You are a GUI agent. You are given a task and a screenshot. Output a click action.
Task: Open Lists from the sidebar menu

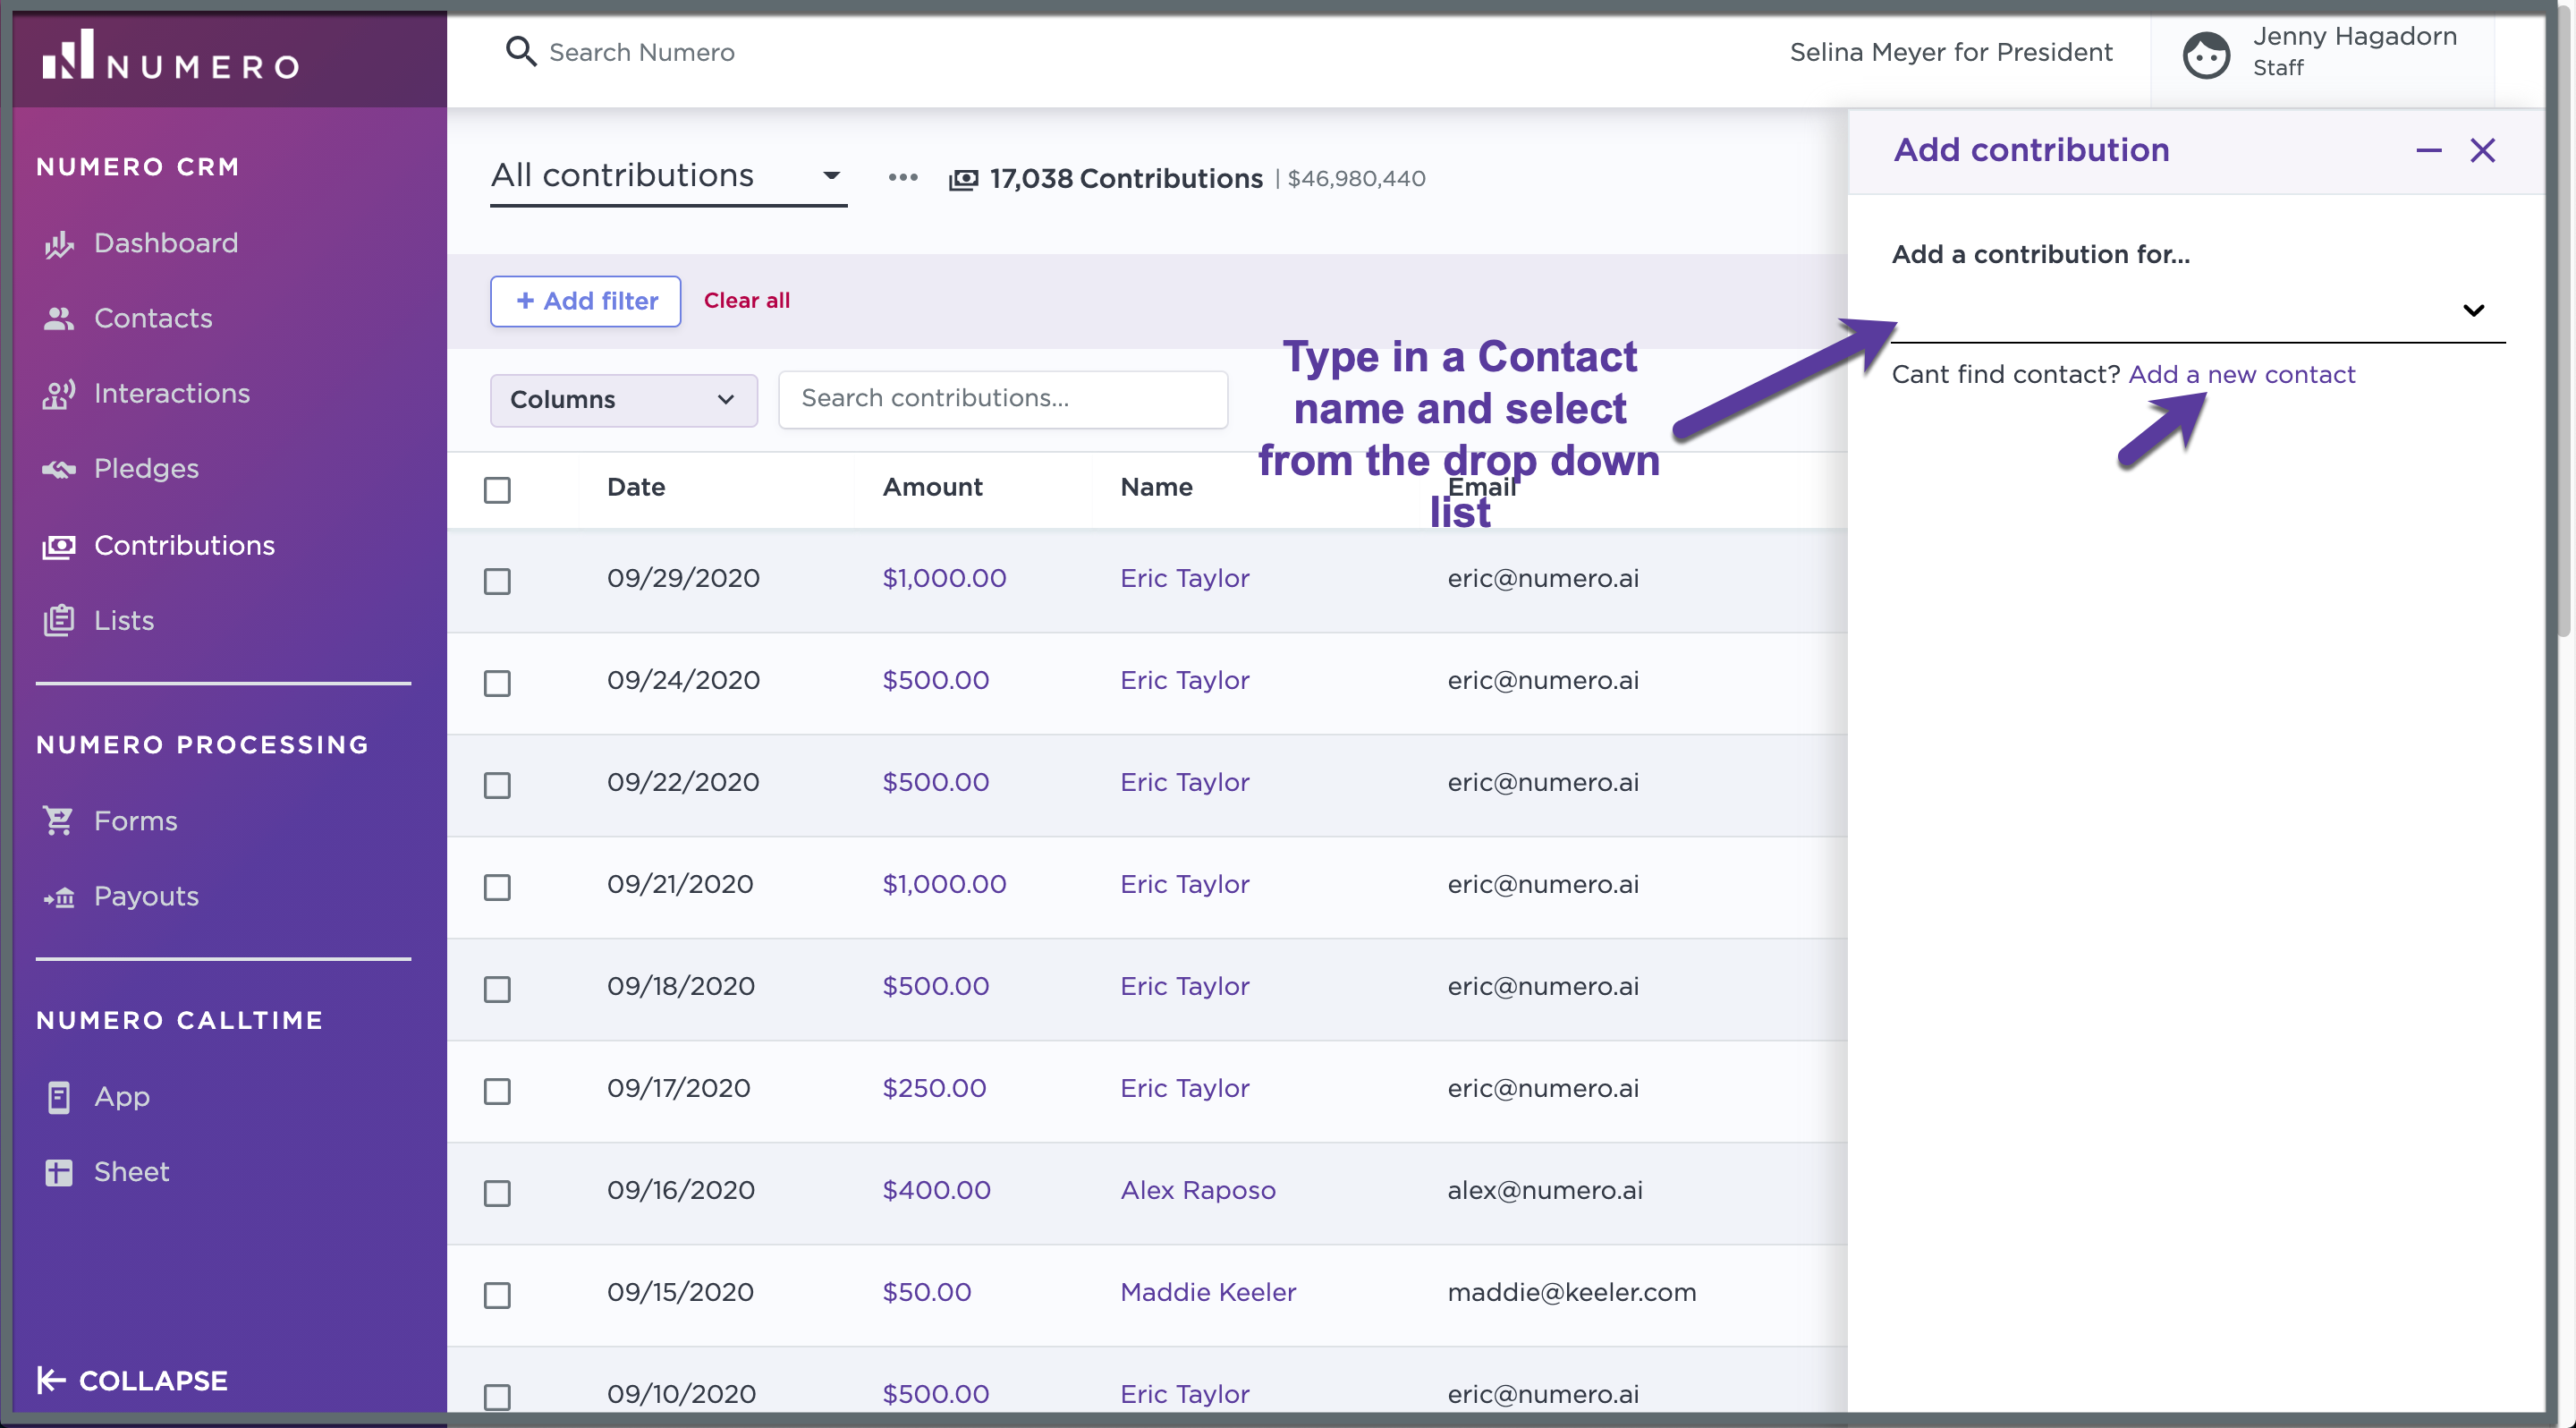click(x=124, y=621)
